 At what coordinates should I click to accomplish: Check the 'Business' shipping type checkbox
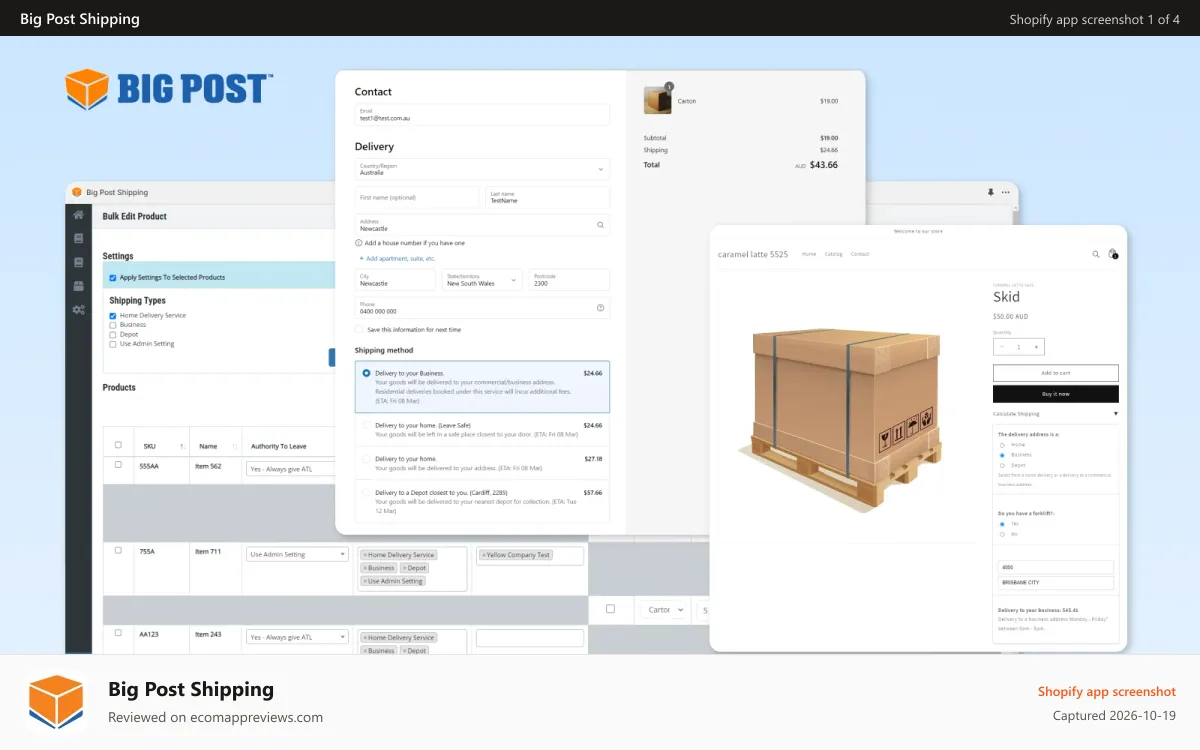click(x=113, y=325)
